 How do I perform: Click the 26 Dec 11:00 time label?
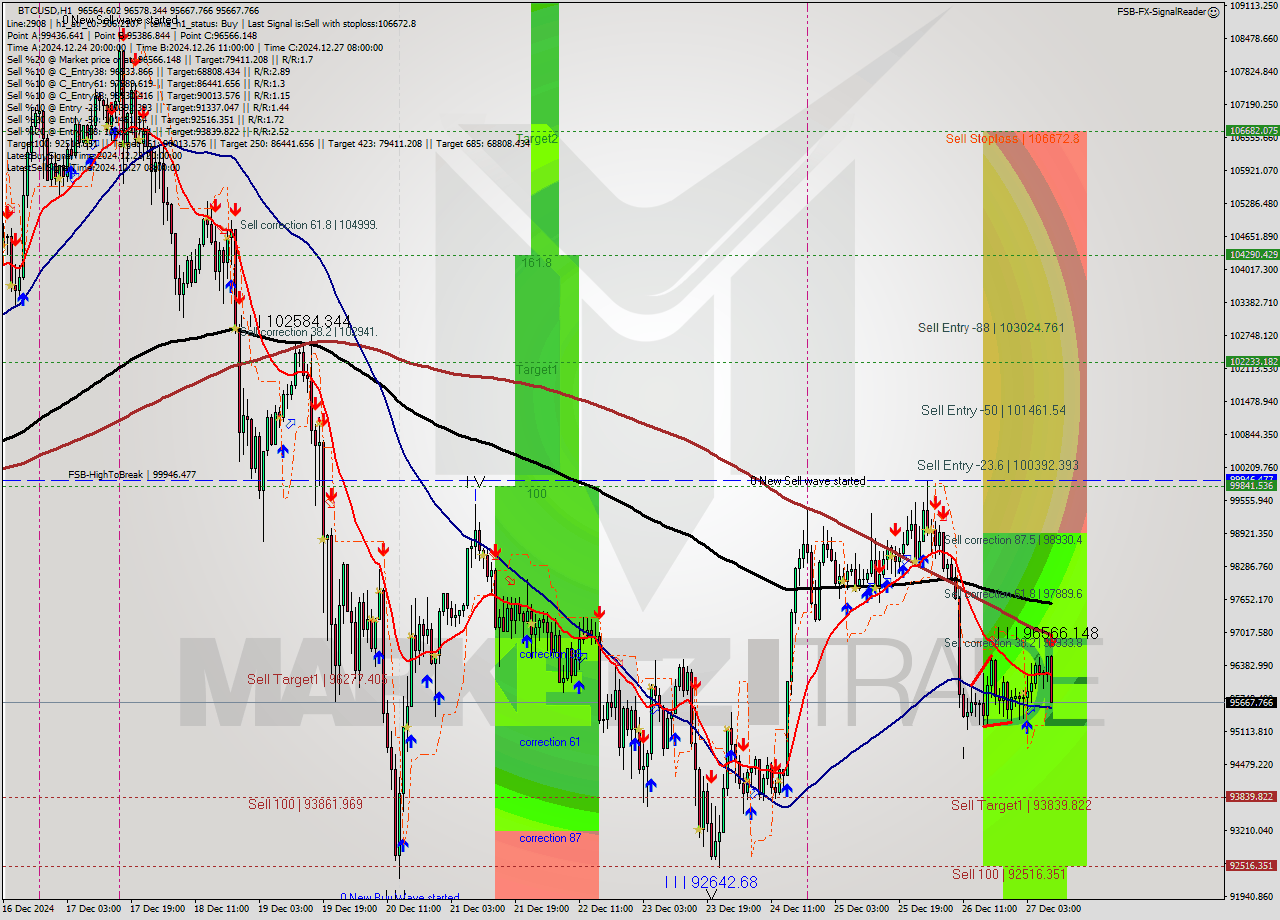pyautogui.click(x=988, y=910)
